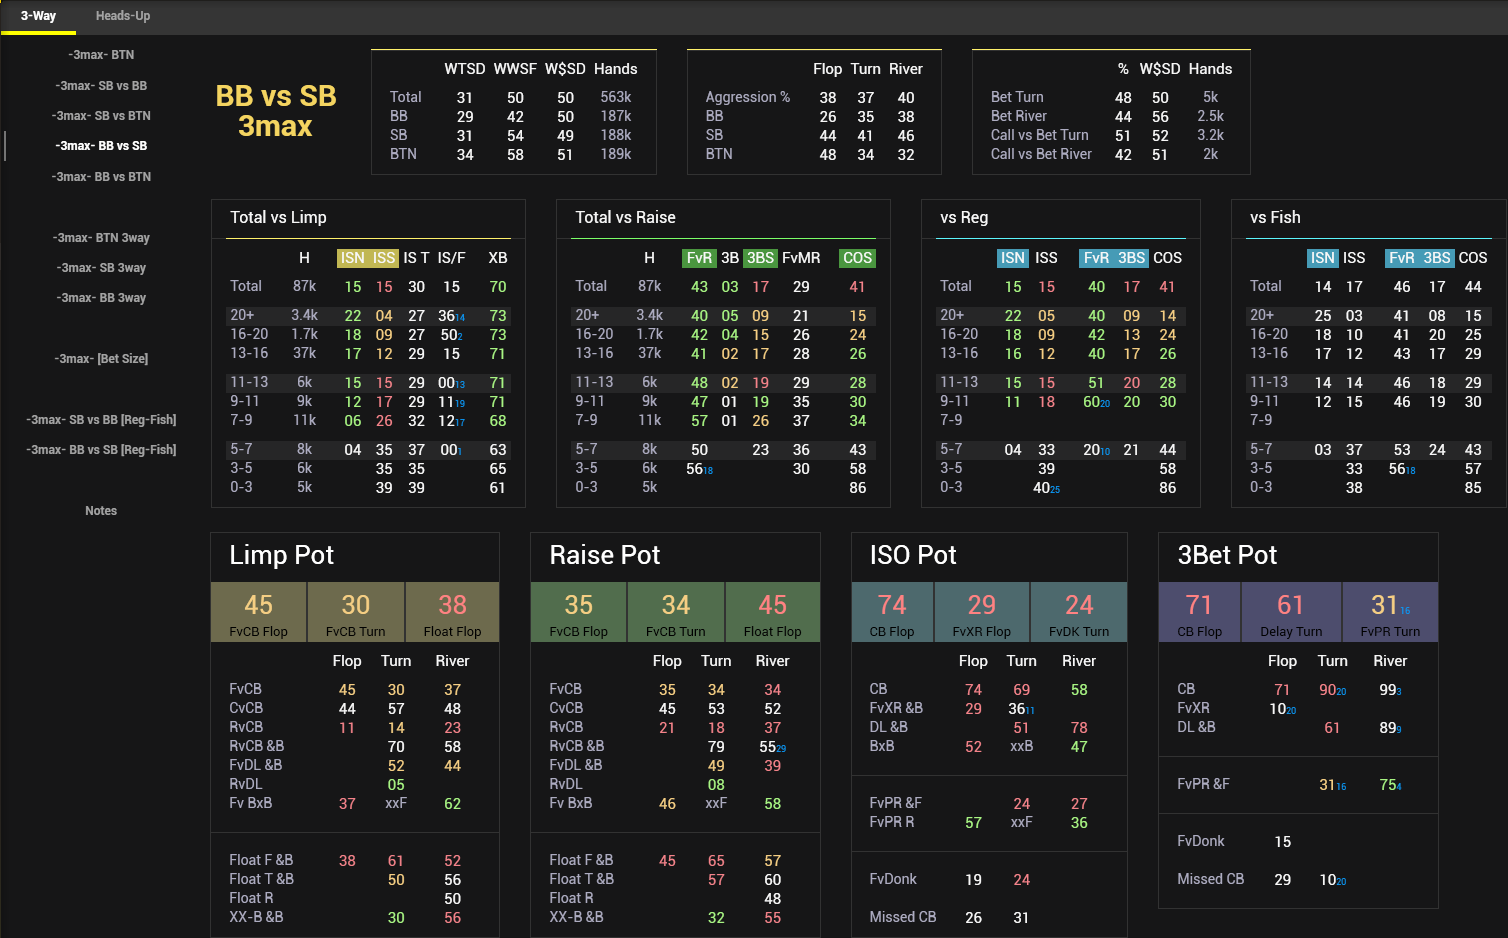Select -3max- BB vs BTN sidebar item
This screenshot has width=1508, height=938.
click(x=102, y=177)
